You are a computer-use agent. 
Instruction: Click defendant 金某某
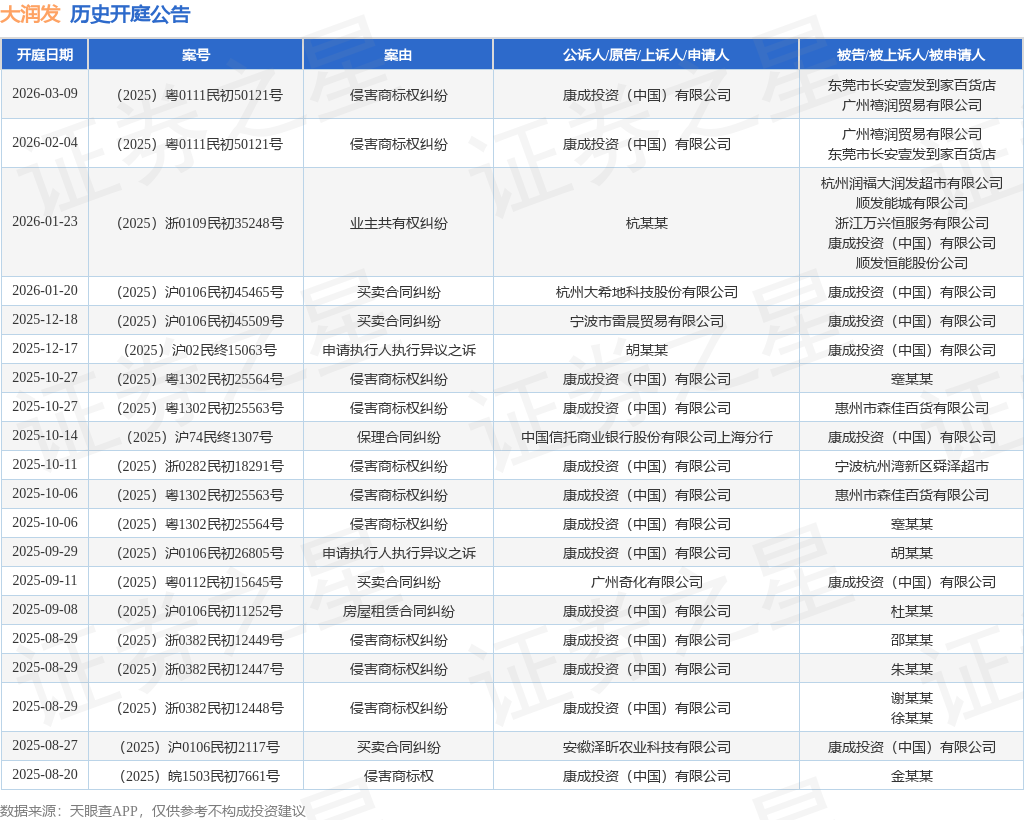[x=912, y=776]
